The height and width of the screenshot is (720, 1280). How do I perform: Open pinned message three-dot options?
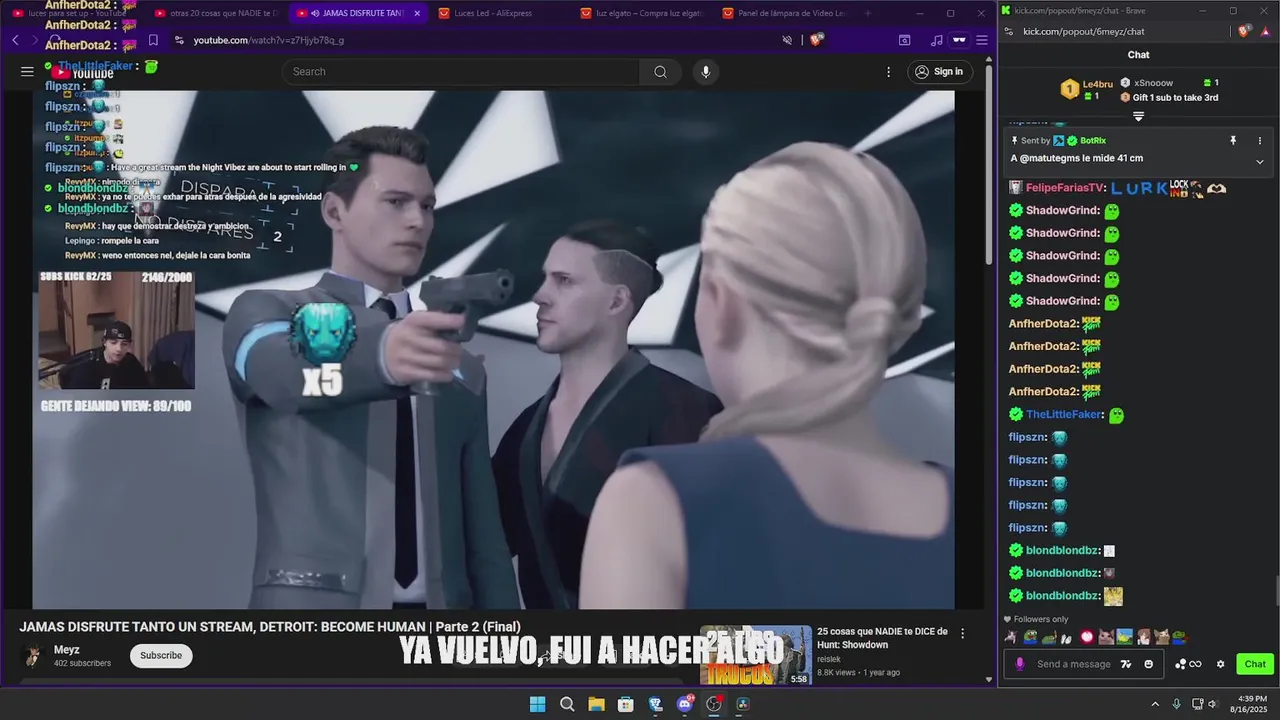(1260, 141)
